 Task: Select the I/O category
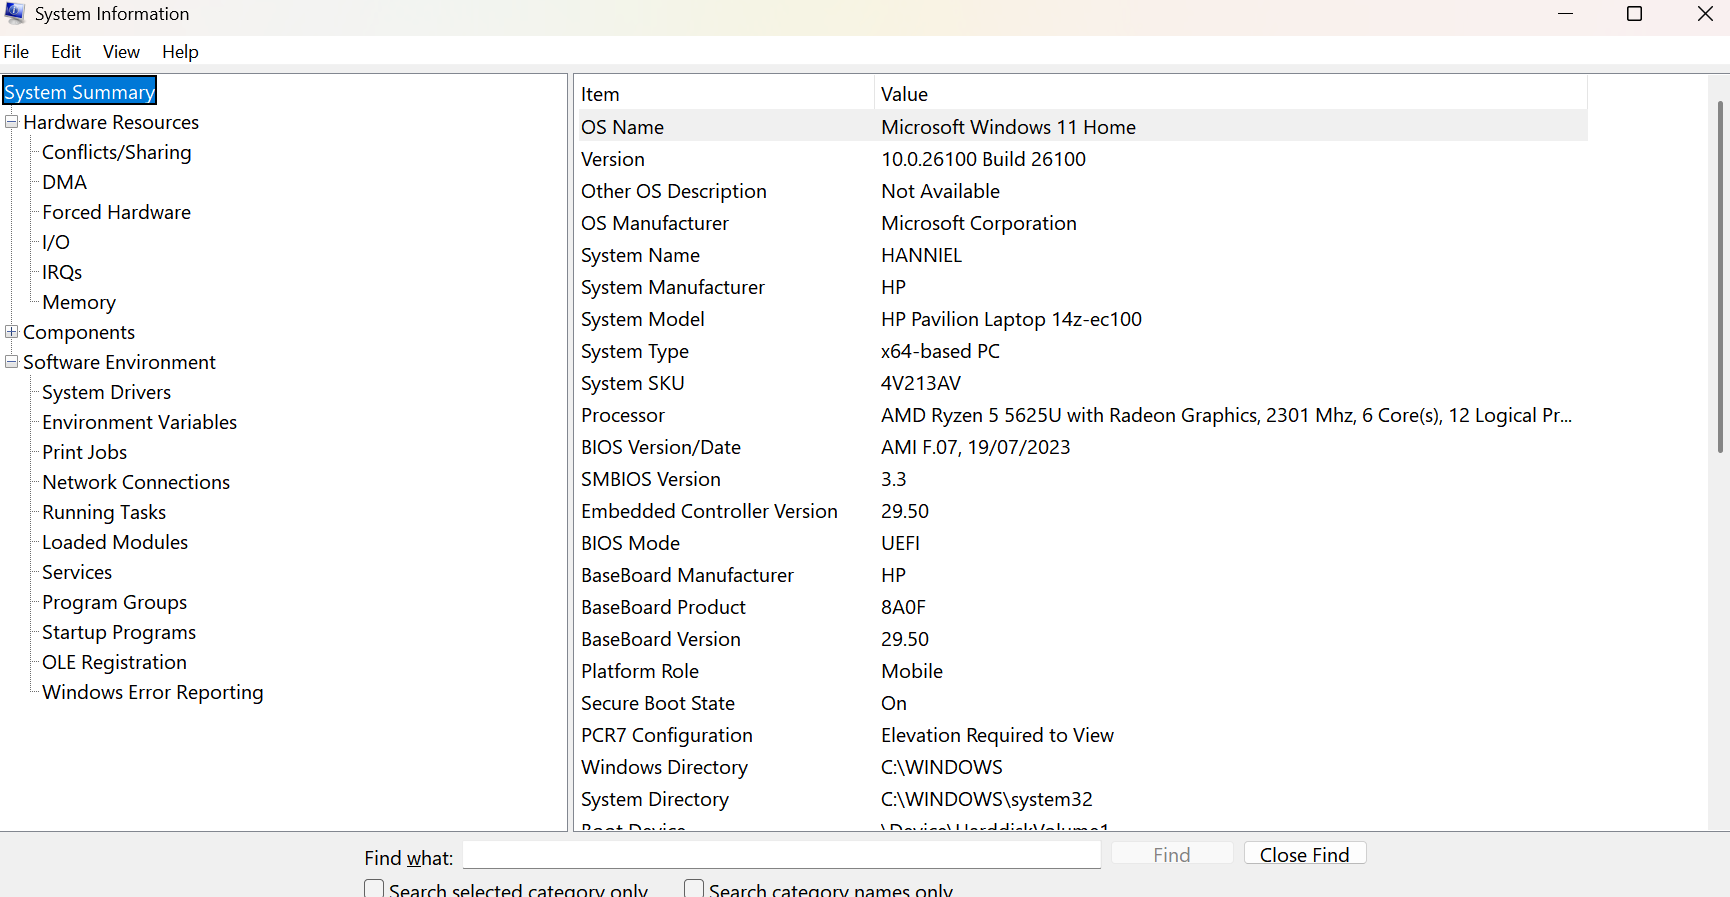coord(56,242)
